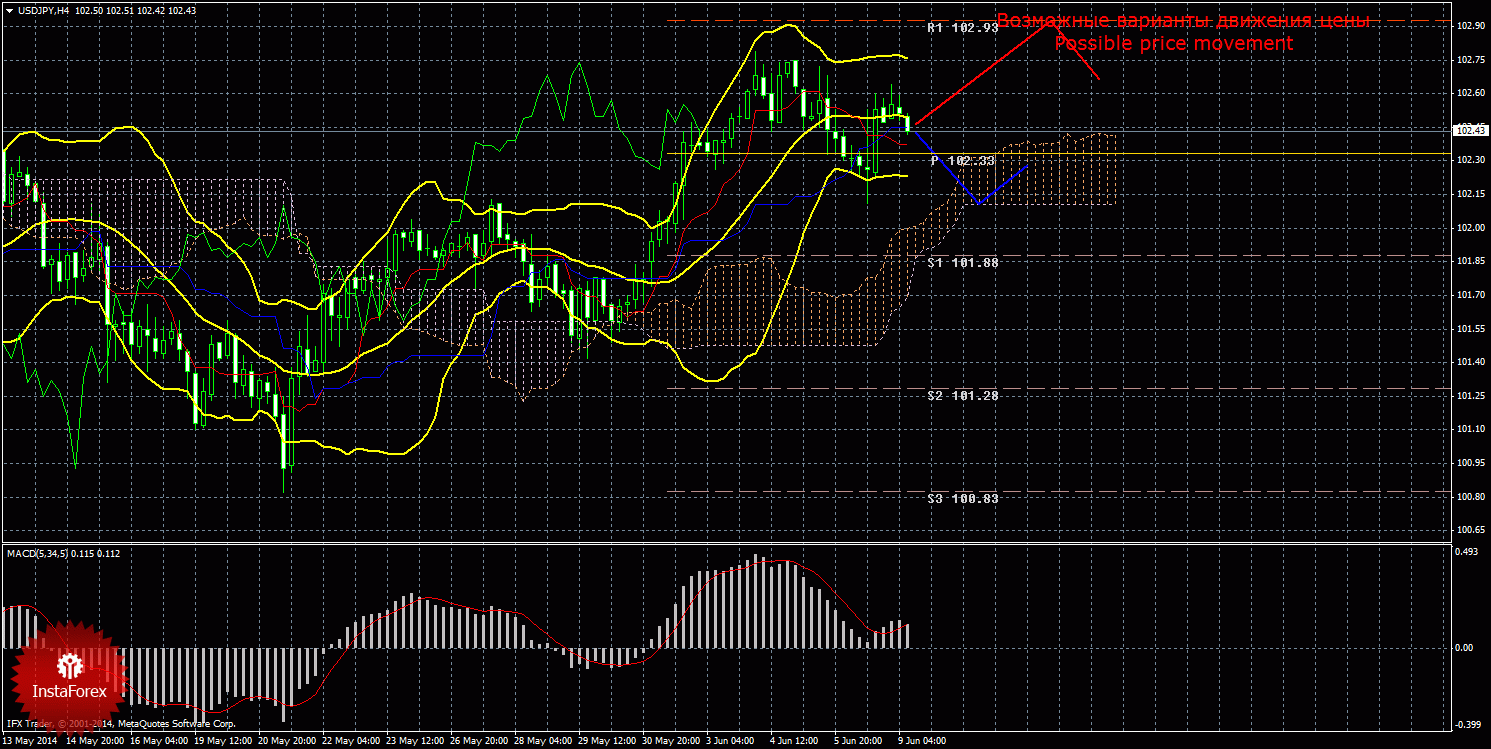The height and width of the screenshot is (749, 1491).
Task: Click the 13 May 2014 date label
Action: [30, 741]
